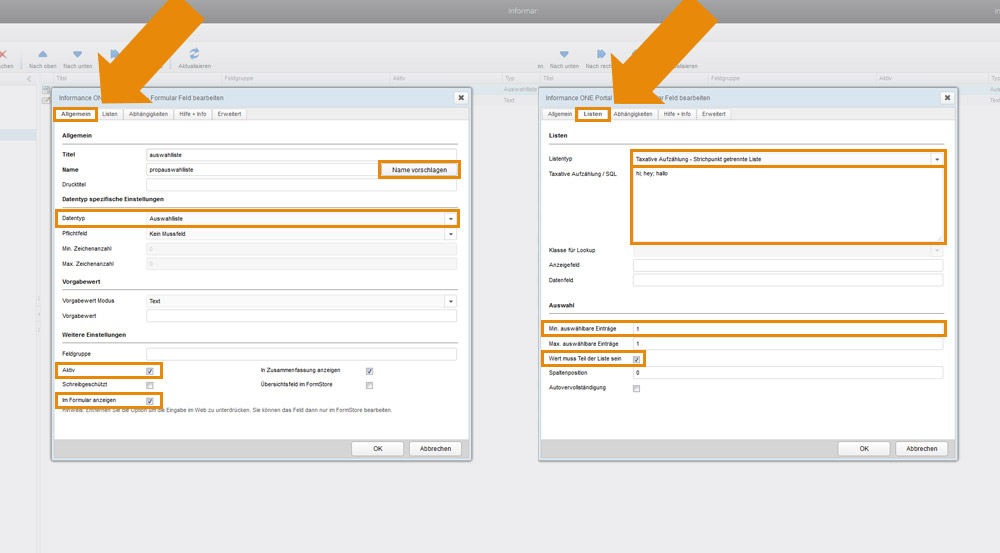
Task: Confirm right dialog with OK button
Action: (864, 448)
